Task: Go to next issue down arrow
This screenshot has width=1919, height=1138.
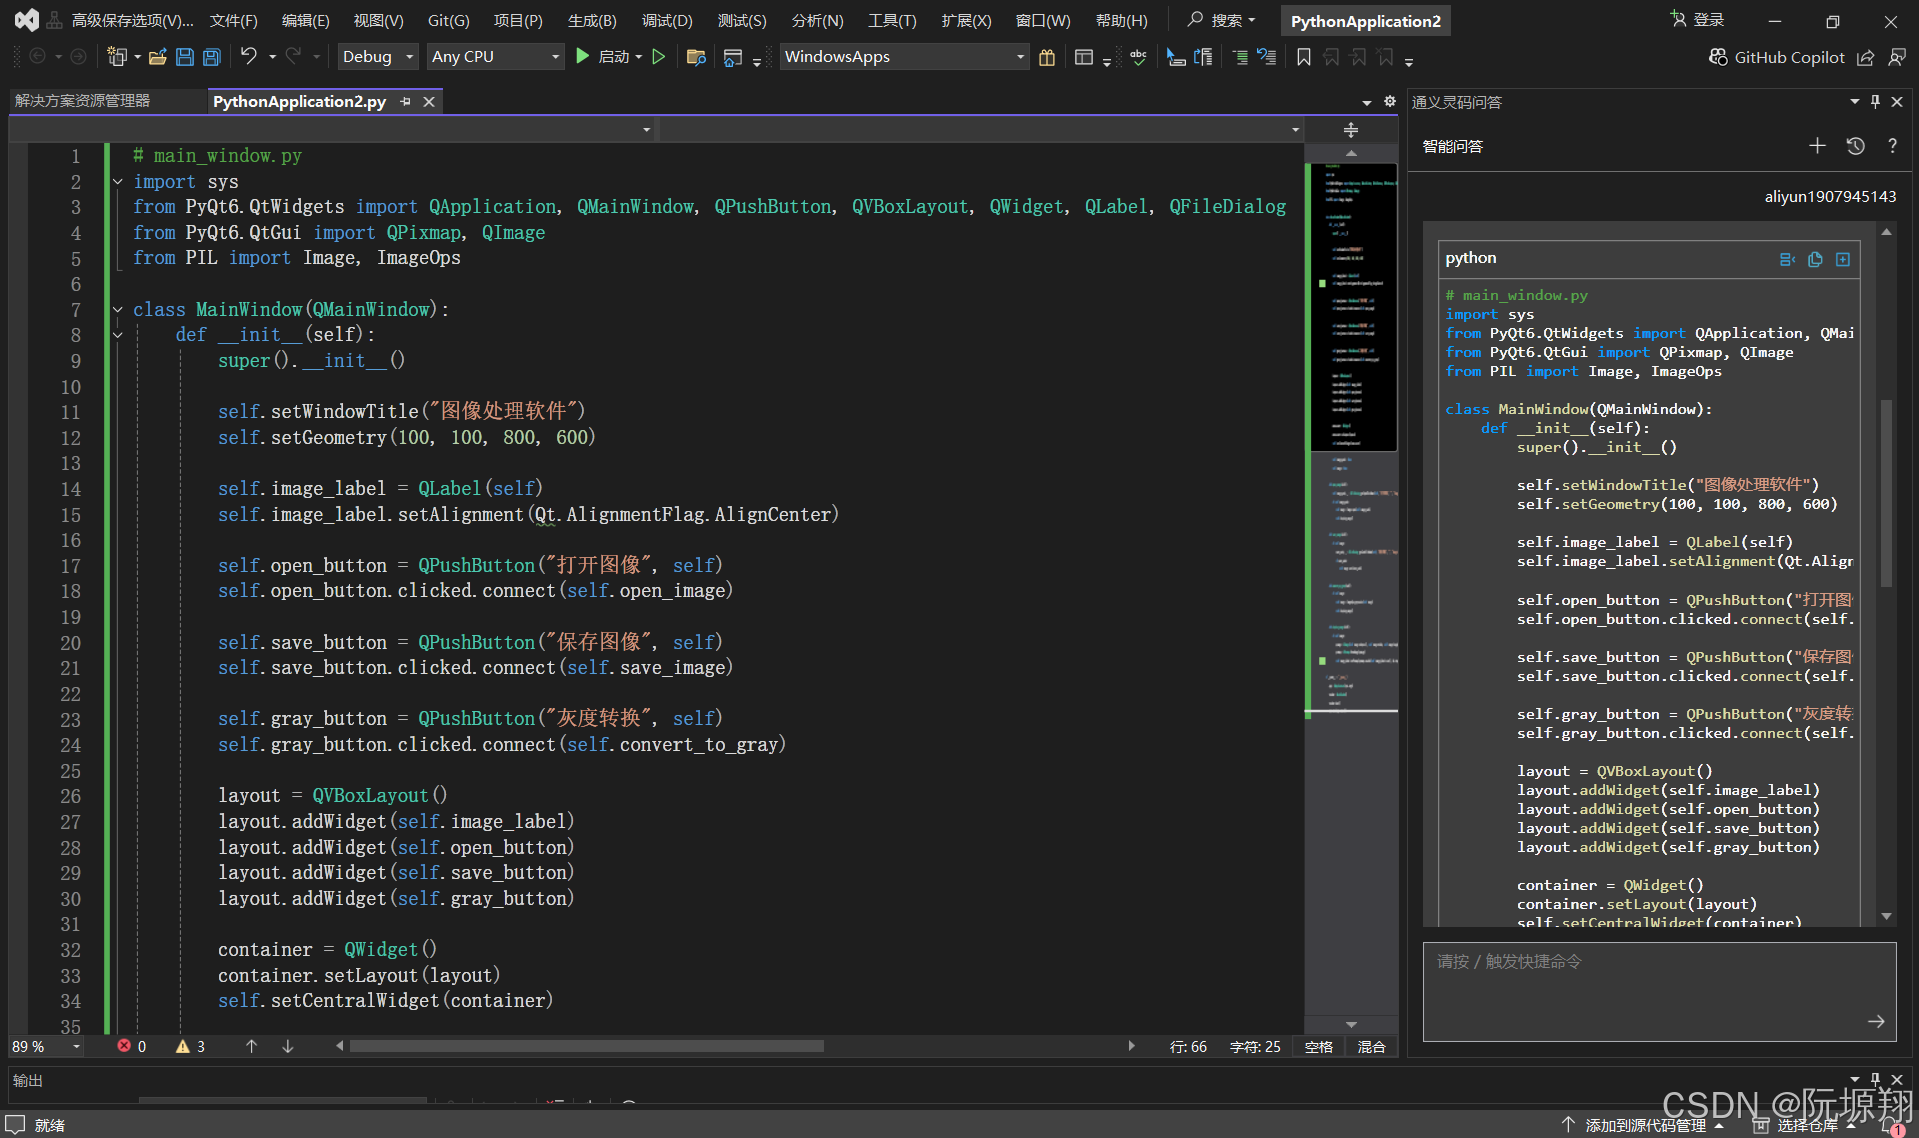Action: 288,1046
